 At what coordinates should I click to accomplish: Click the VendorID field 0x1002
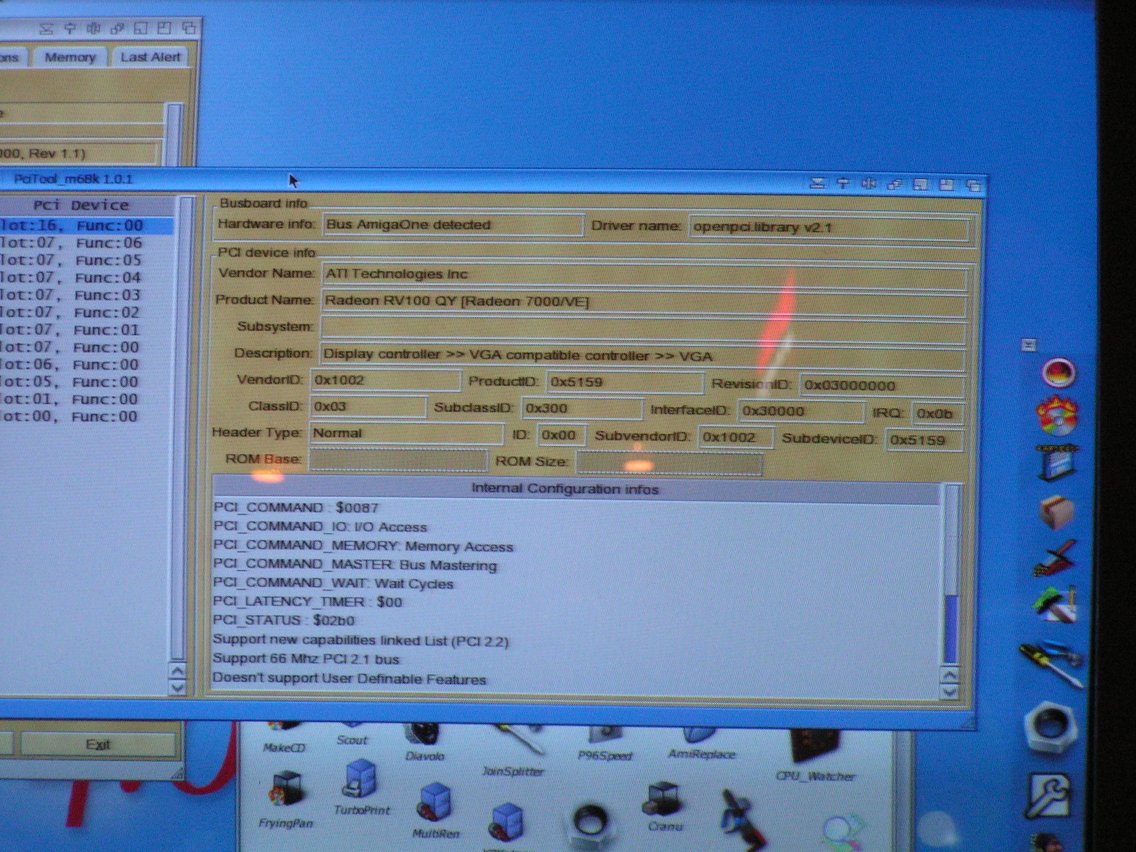pyautogui.click(x=385, y=380)
